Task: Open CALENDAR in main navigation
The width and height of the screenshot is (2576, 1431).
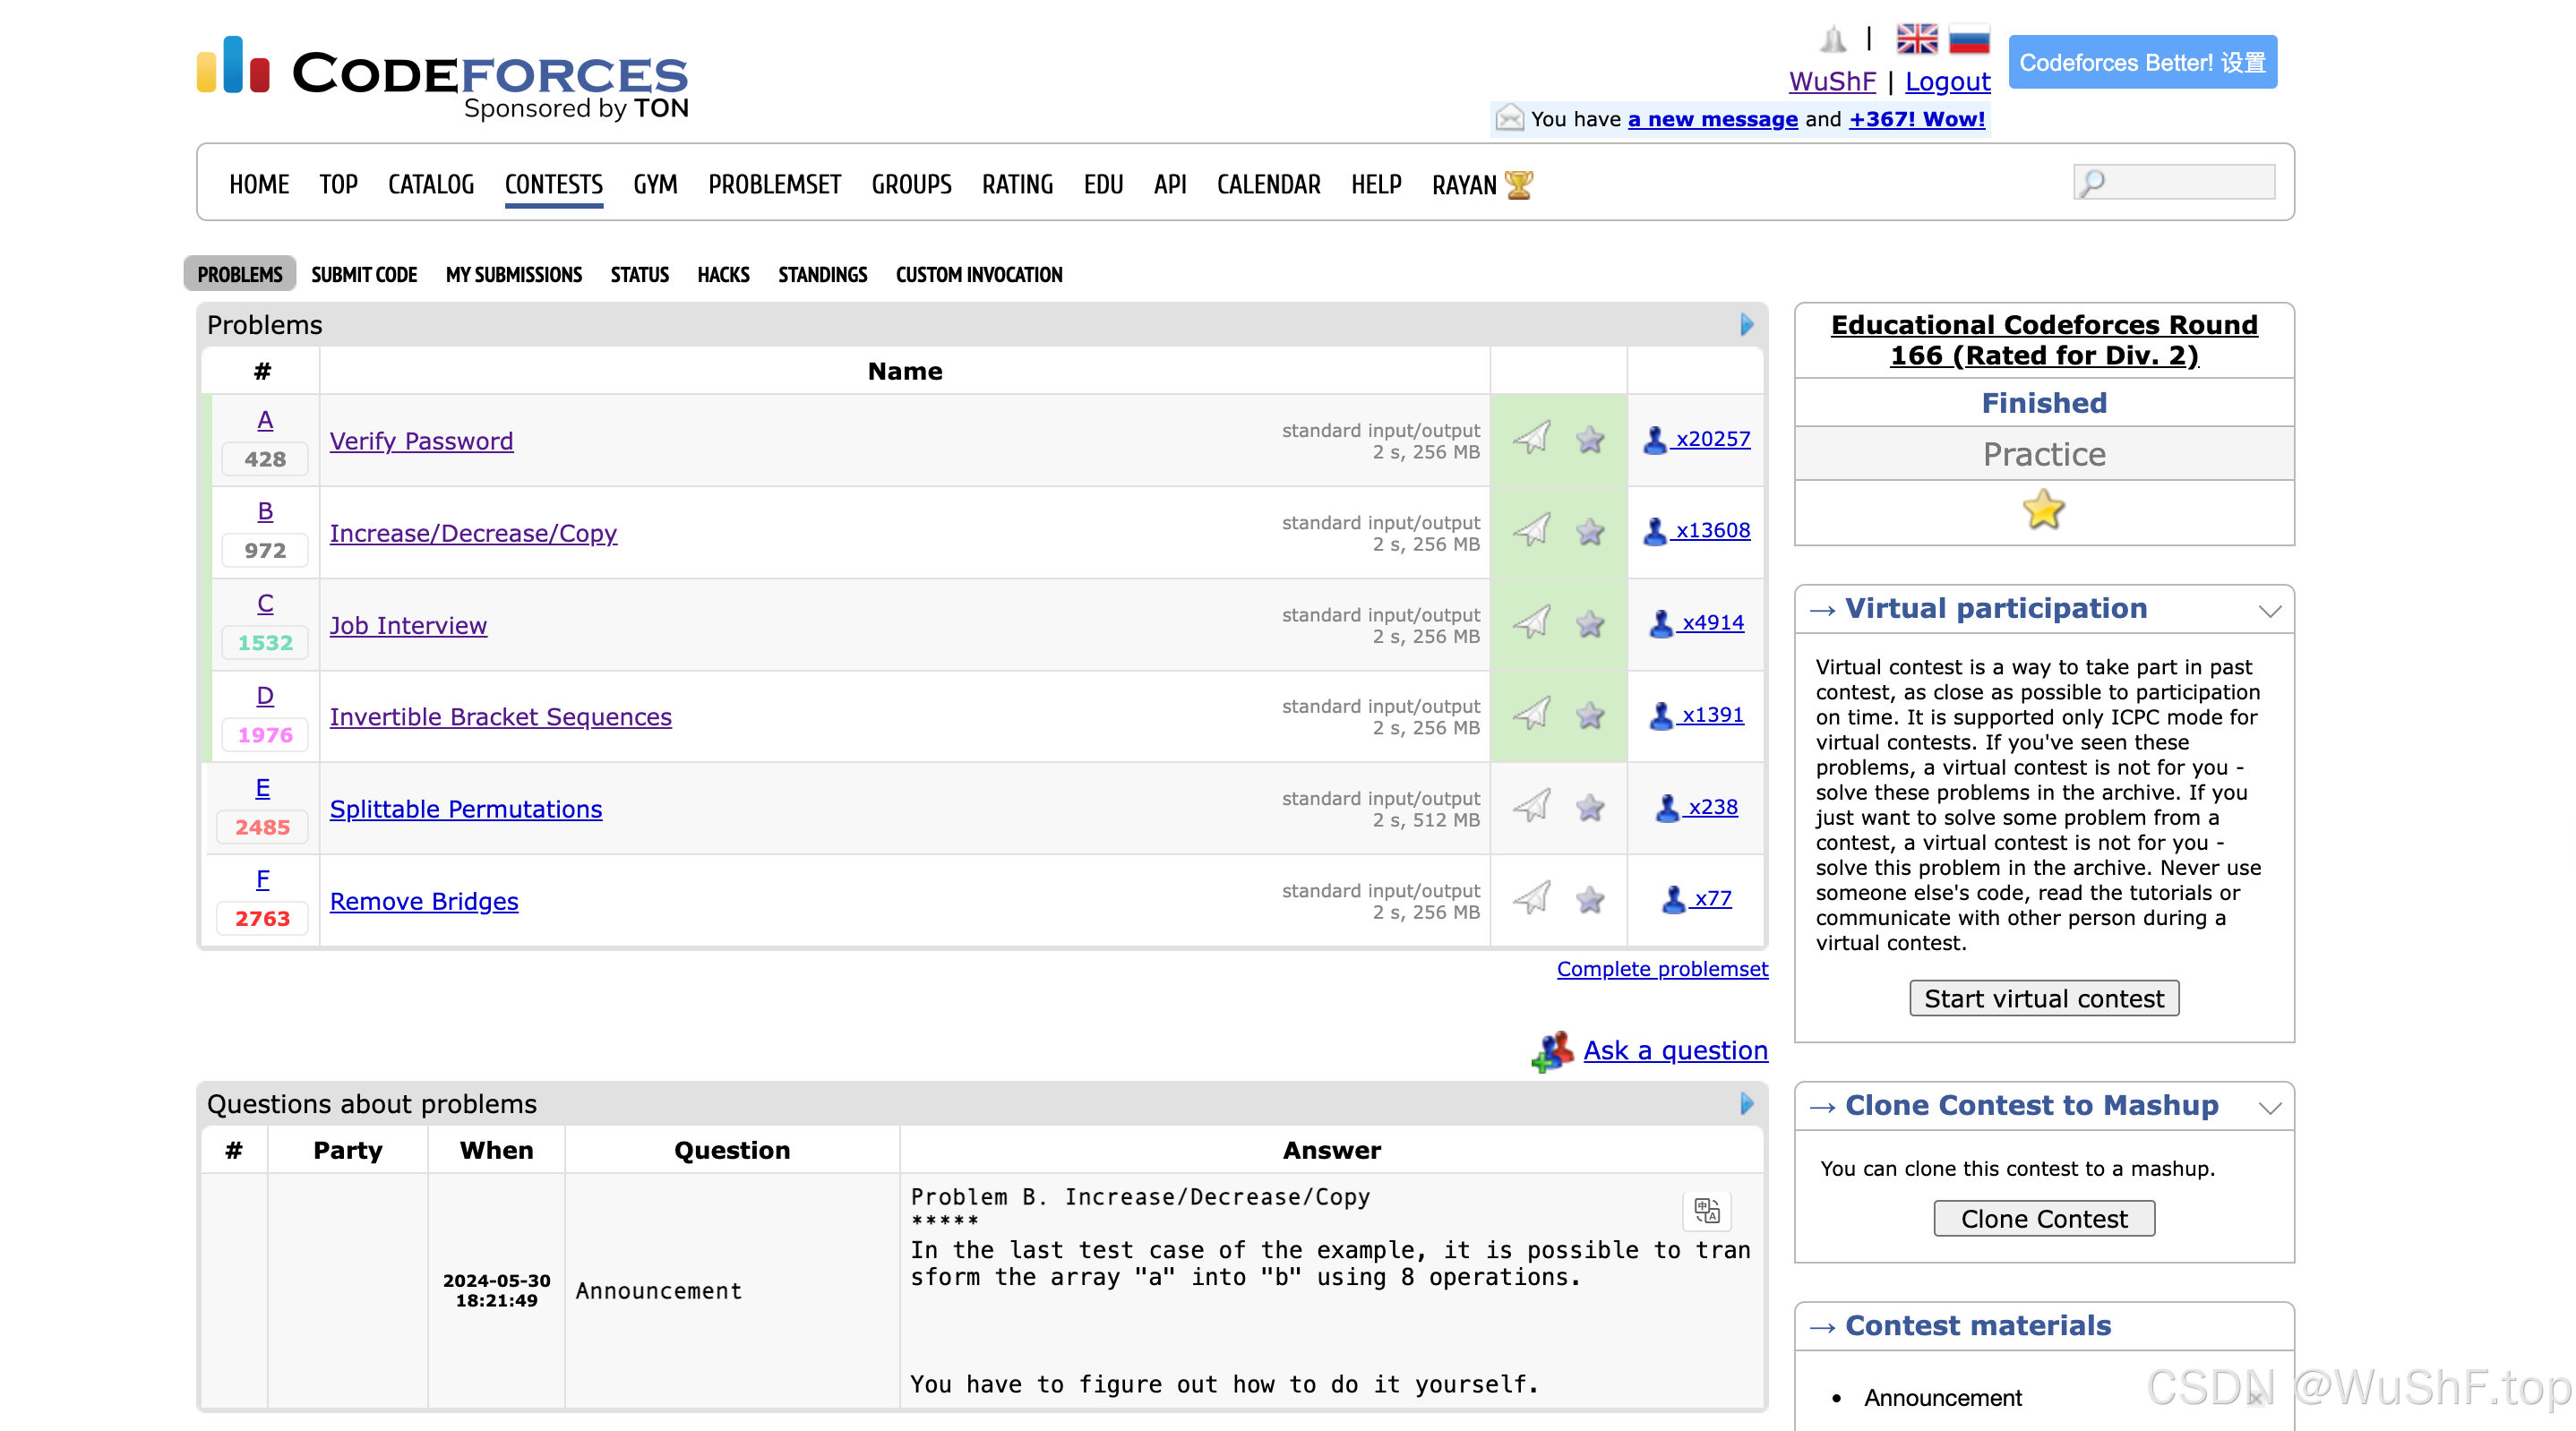Action: click(x=1268, y=185)
